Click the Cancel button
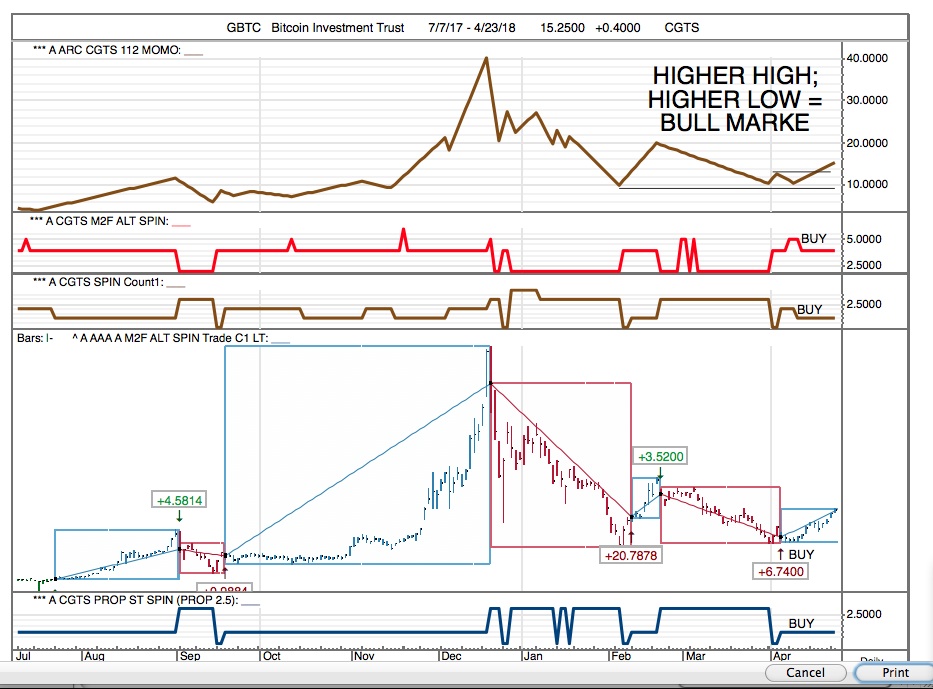The width and height of the screenshot is (933, 689). (805, 672)
